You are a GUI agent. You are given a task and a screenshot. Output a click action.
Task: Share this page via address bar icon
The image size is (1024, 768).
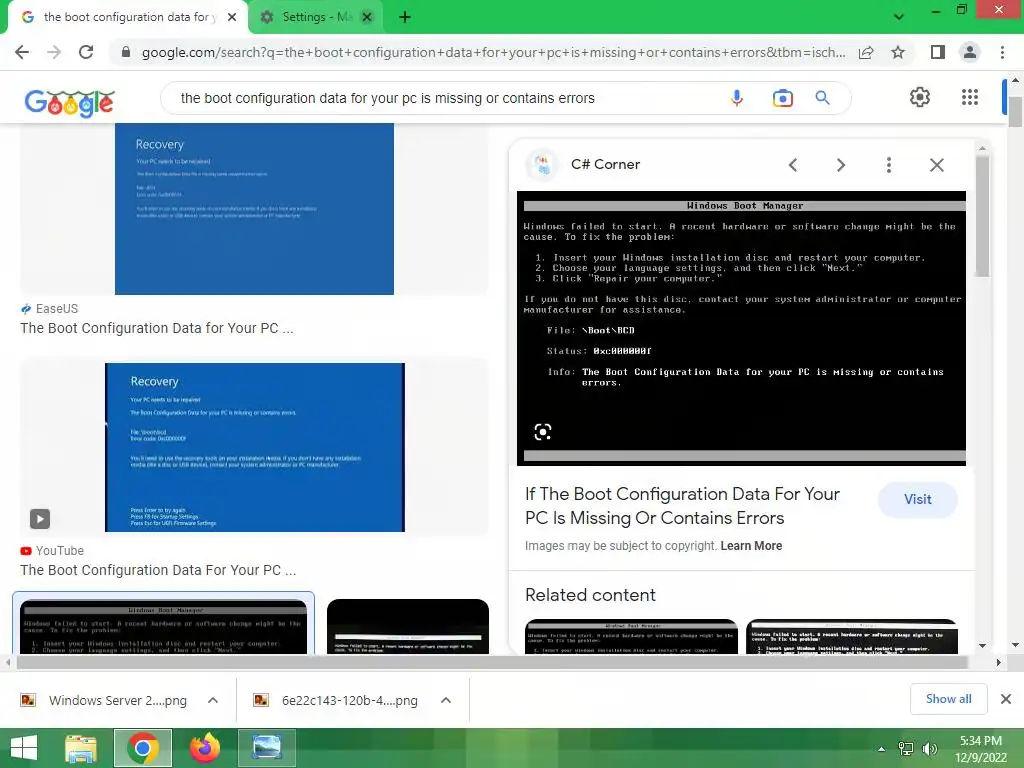866,52
